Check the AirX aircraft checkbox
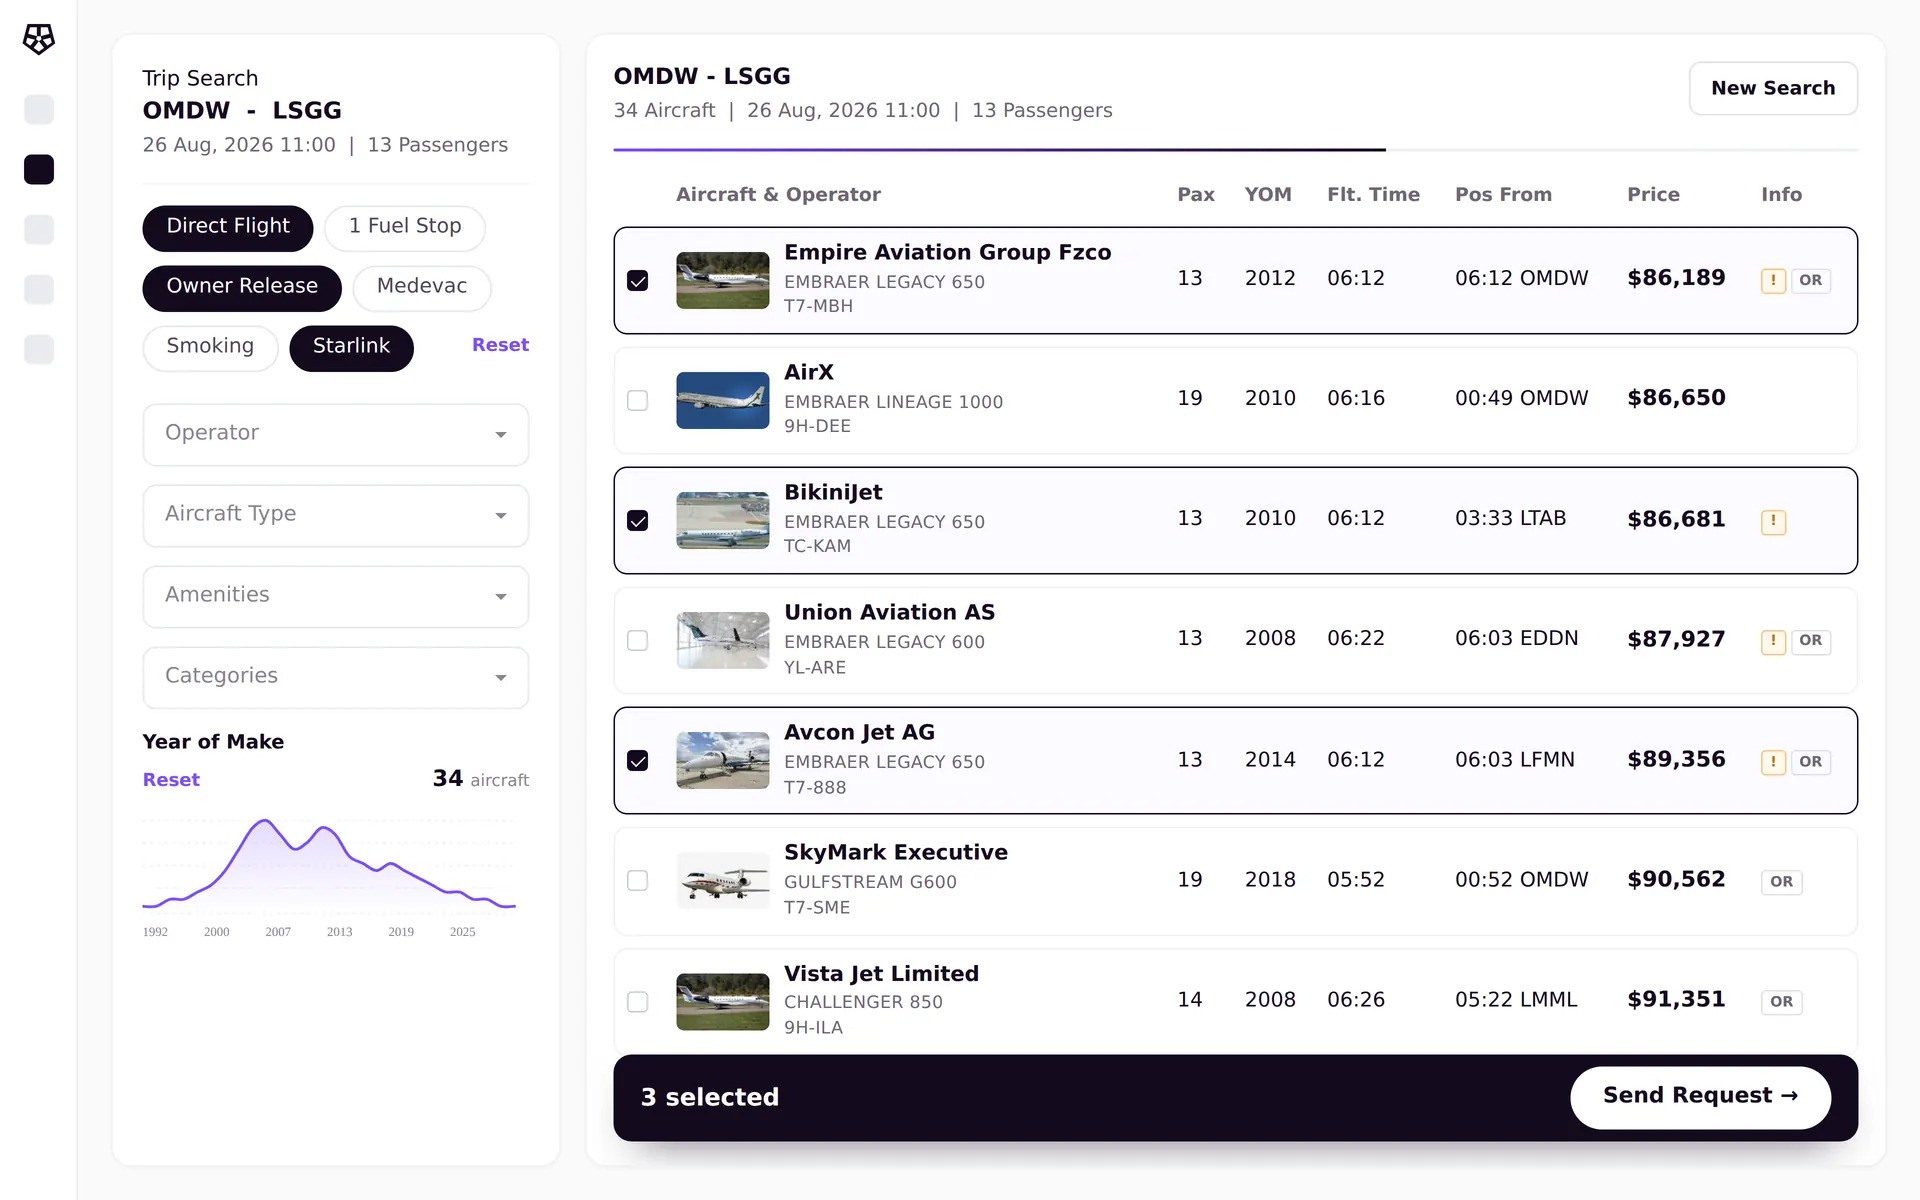1920x1200 pixels. tap(637, 401)
